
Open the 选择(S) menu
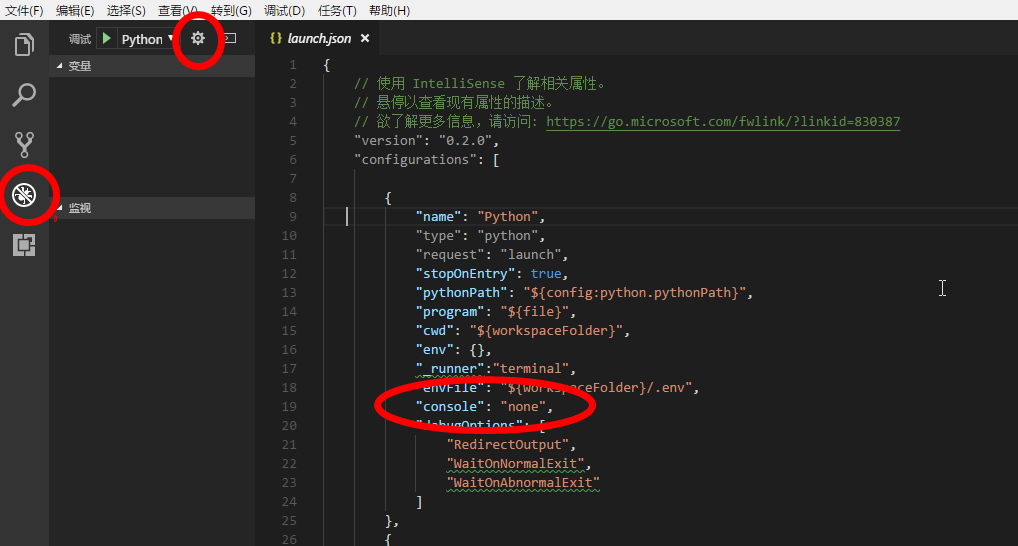point(126,10)
